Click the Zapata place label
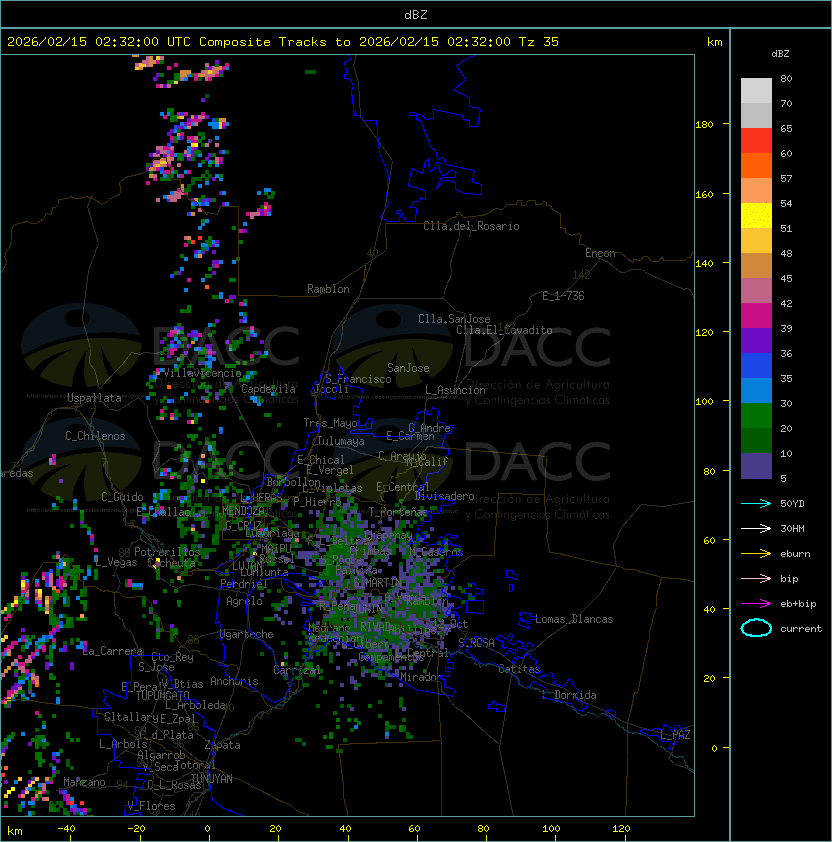Screen dimensions: 832x842 pos(222,745)
